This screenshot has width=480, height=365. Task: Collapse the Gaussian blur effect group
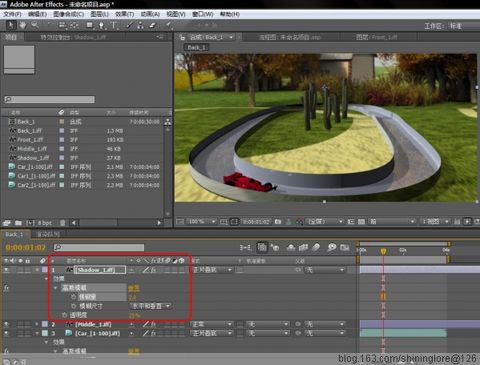[55, 288]
